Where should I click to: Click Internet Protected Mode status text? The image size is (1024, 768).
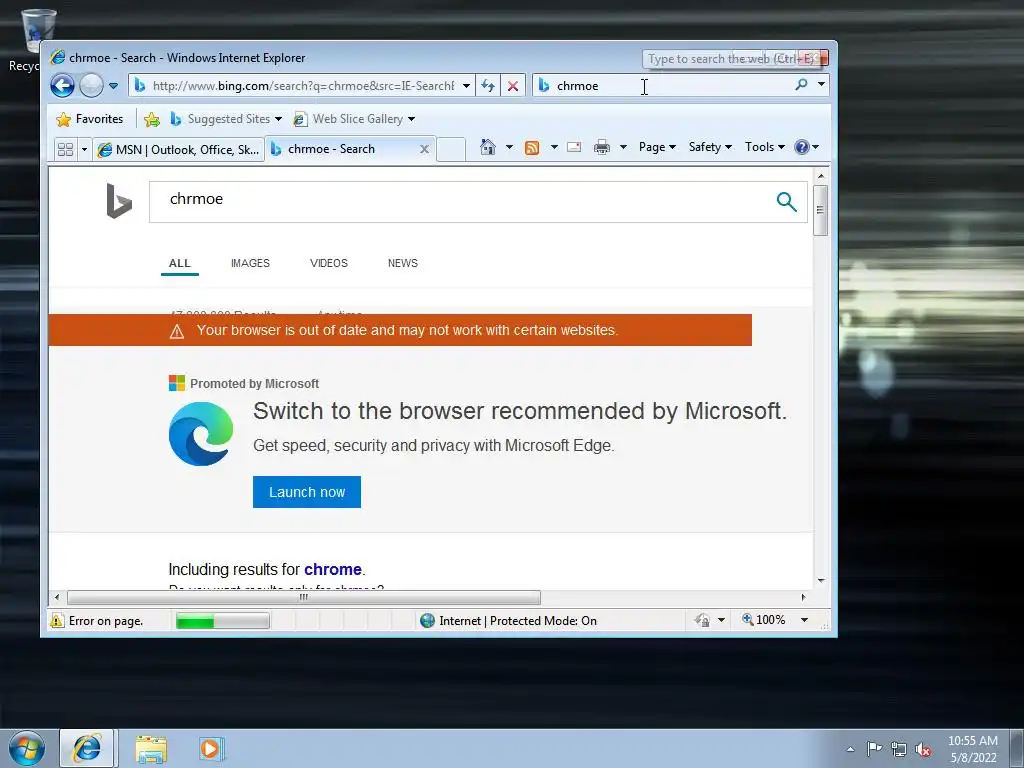pyautogui.click(x=518, y=620)
